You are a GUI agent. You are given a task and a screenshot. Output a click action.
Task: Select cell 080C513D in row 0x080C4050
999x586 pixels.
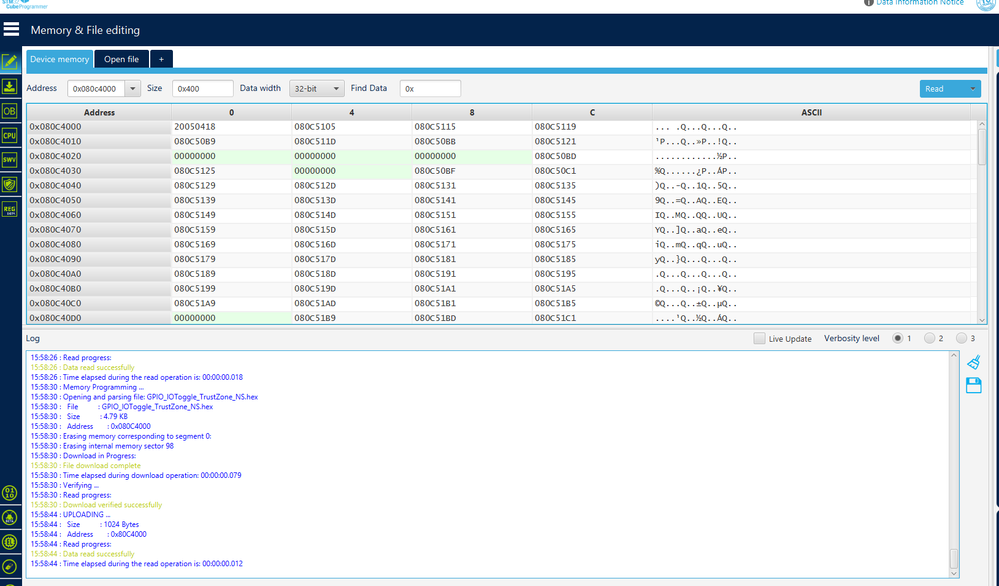pos(352,200)
